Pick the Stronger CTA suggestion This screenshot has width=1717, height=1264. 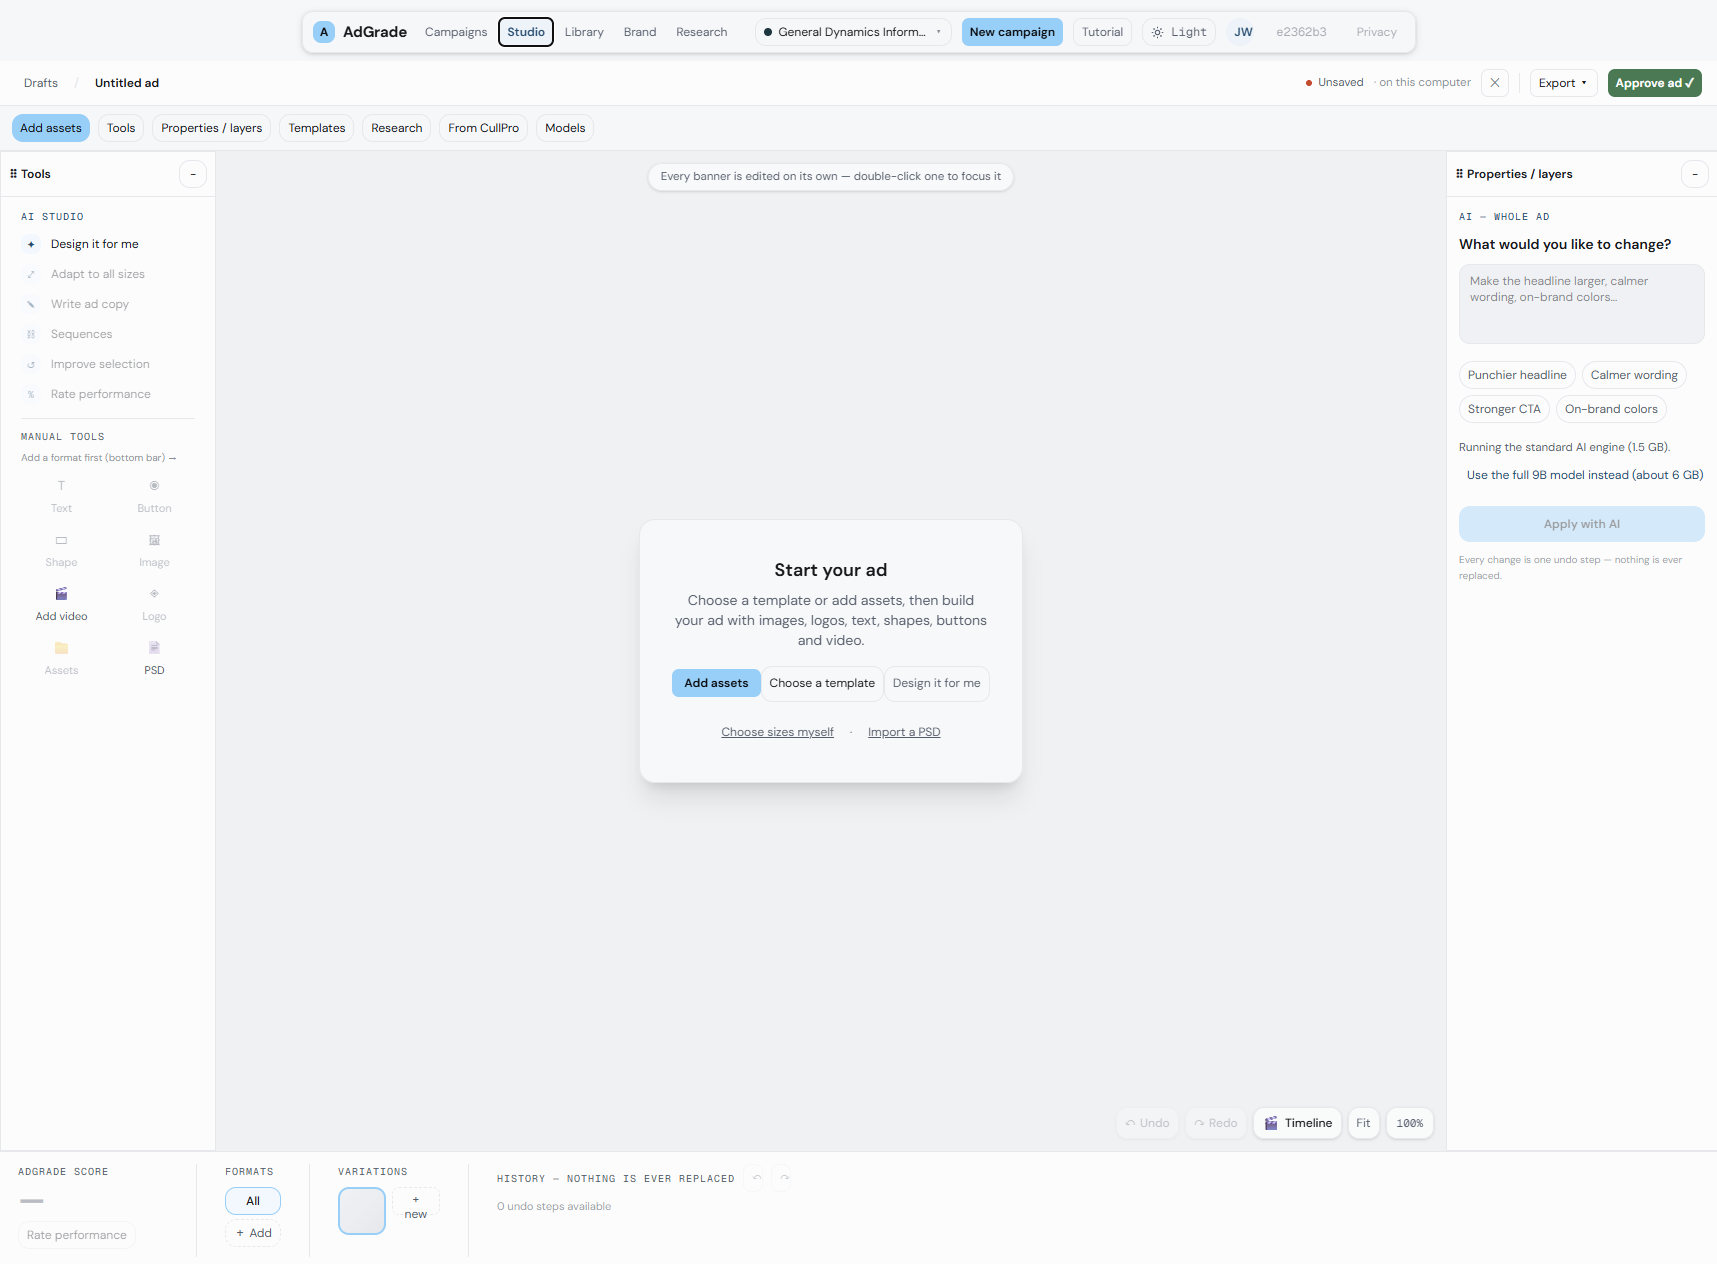click(1504, 409)
